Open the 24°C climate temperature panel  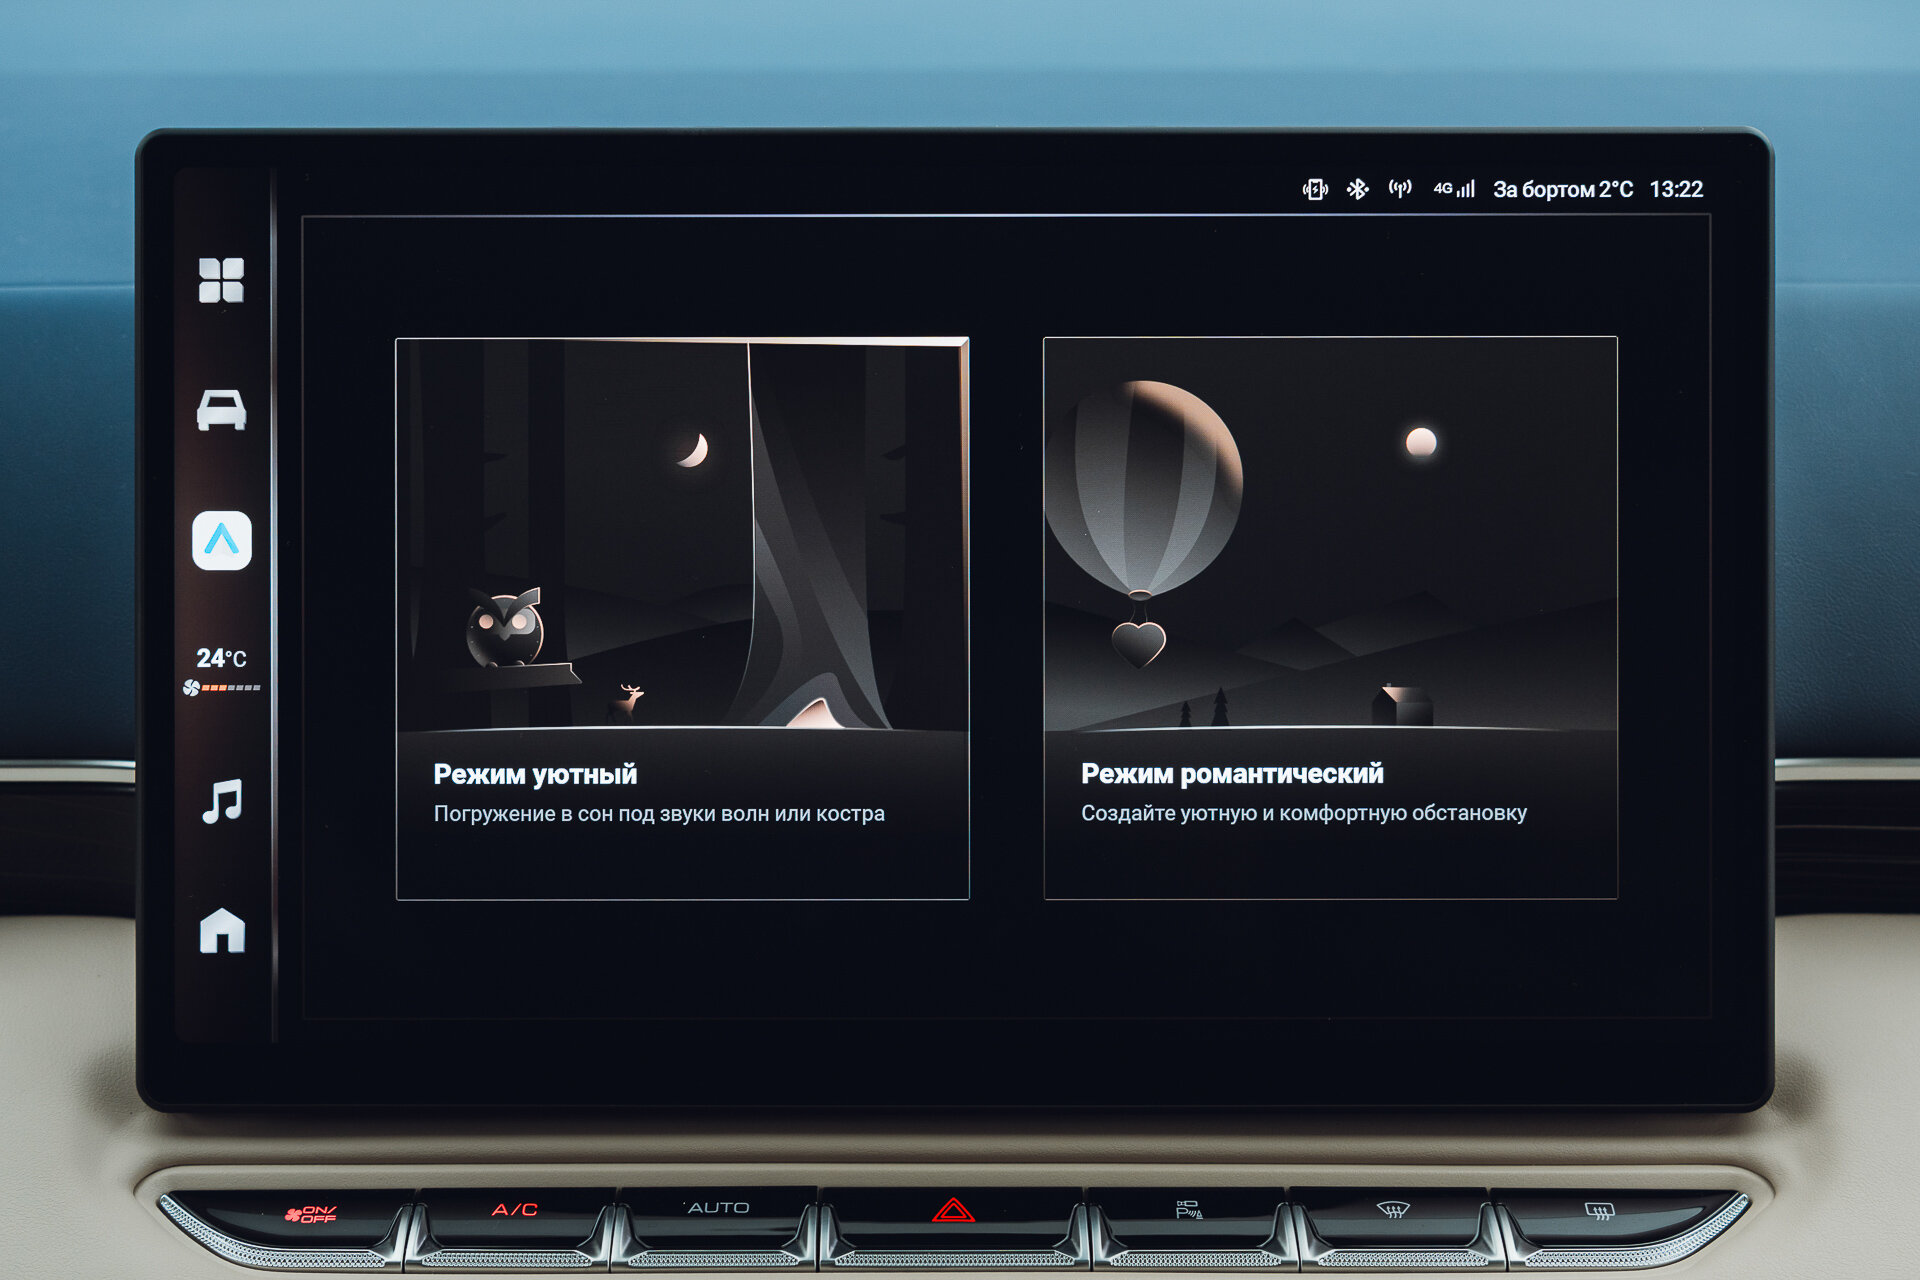coord(221,658)
